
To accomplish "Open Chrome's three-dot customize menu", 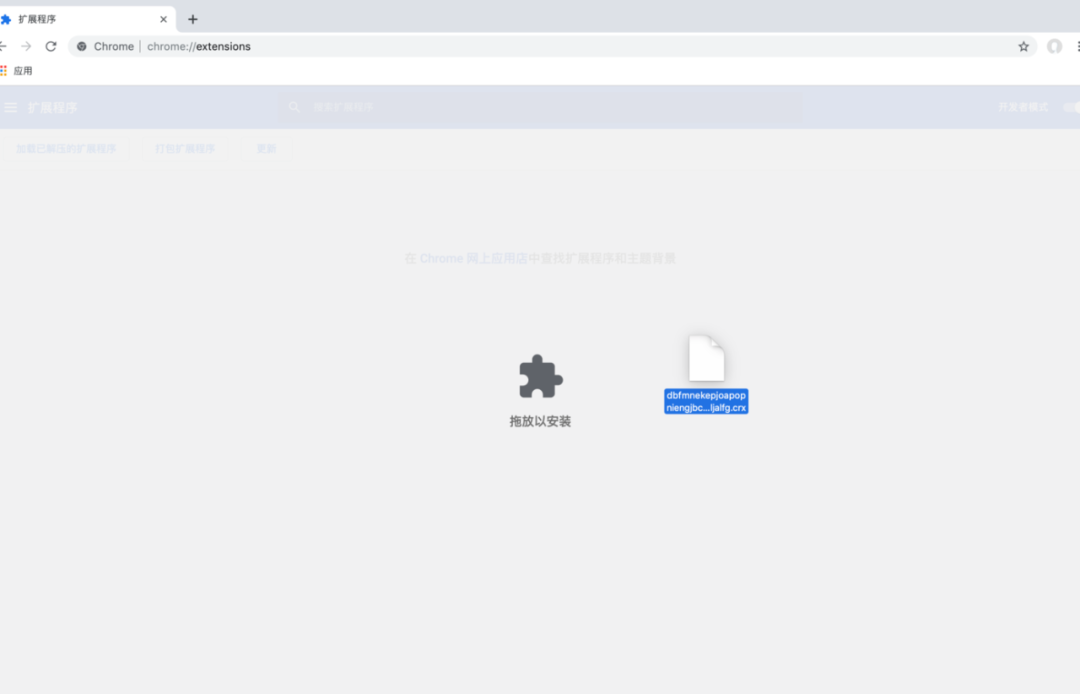I will 1076,46.
